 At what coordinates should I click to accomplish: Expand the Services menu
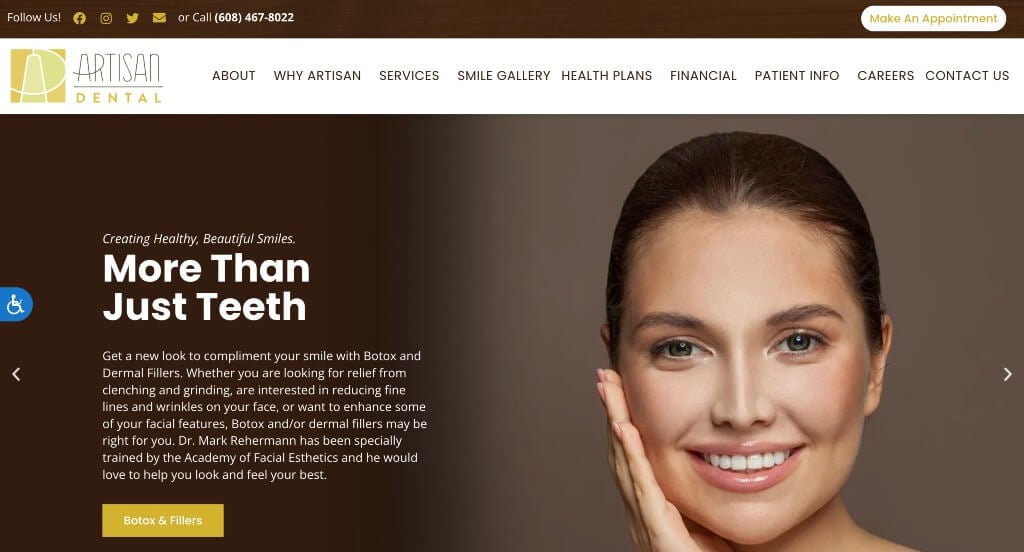[x=409, y=76]
